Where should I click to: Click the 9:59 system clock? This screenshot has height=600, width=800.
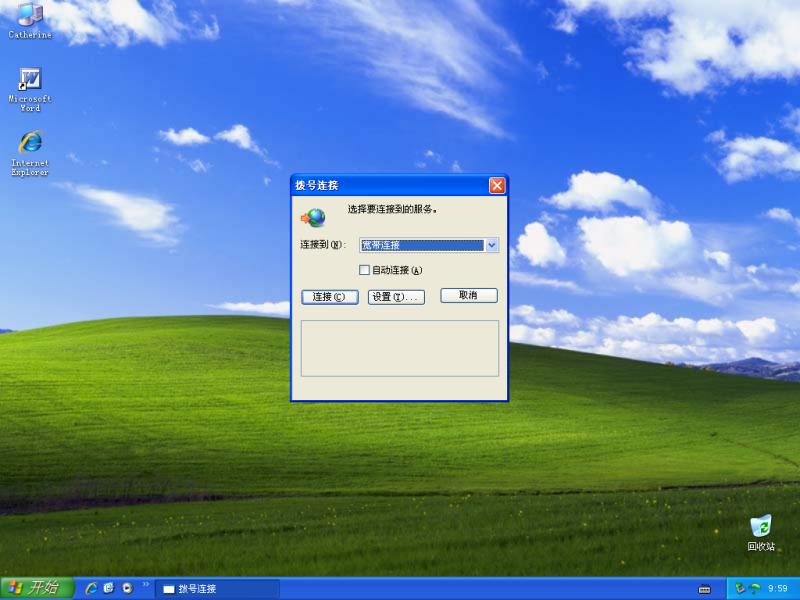pyautogui.click(x=778, y=588)
